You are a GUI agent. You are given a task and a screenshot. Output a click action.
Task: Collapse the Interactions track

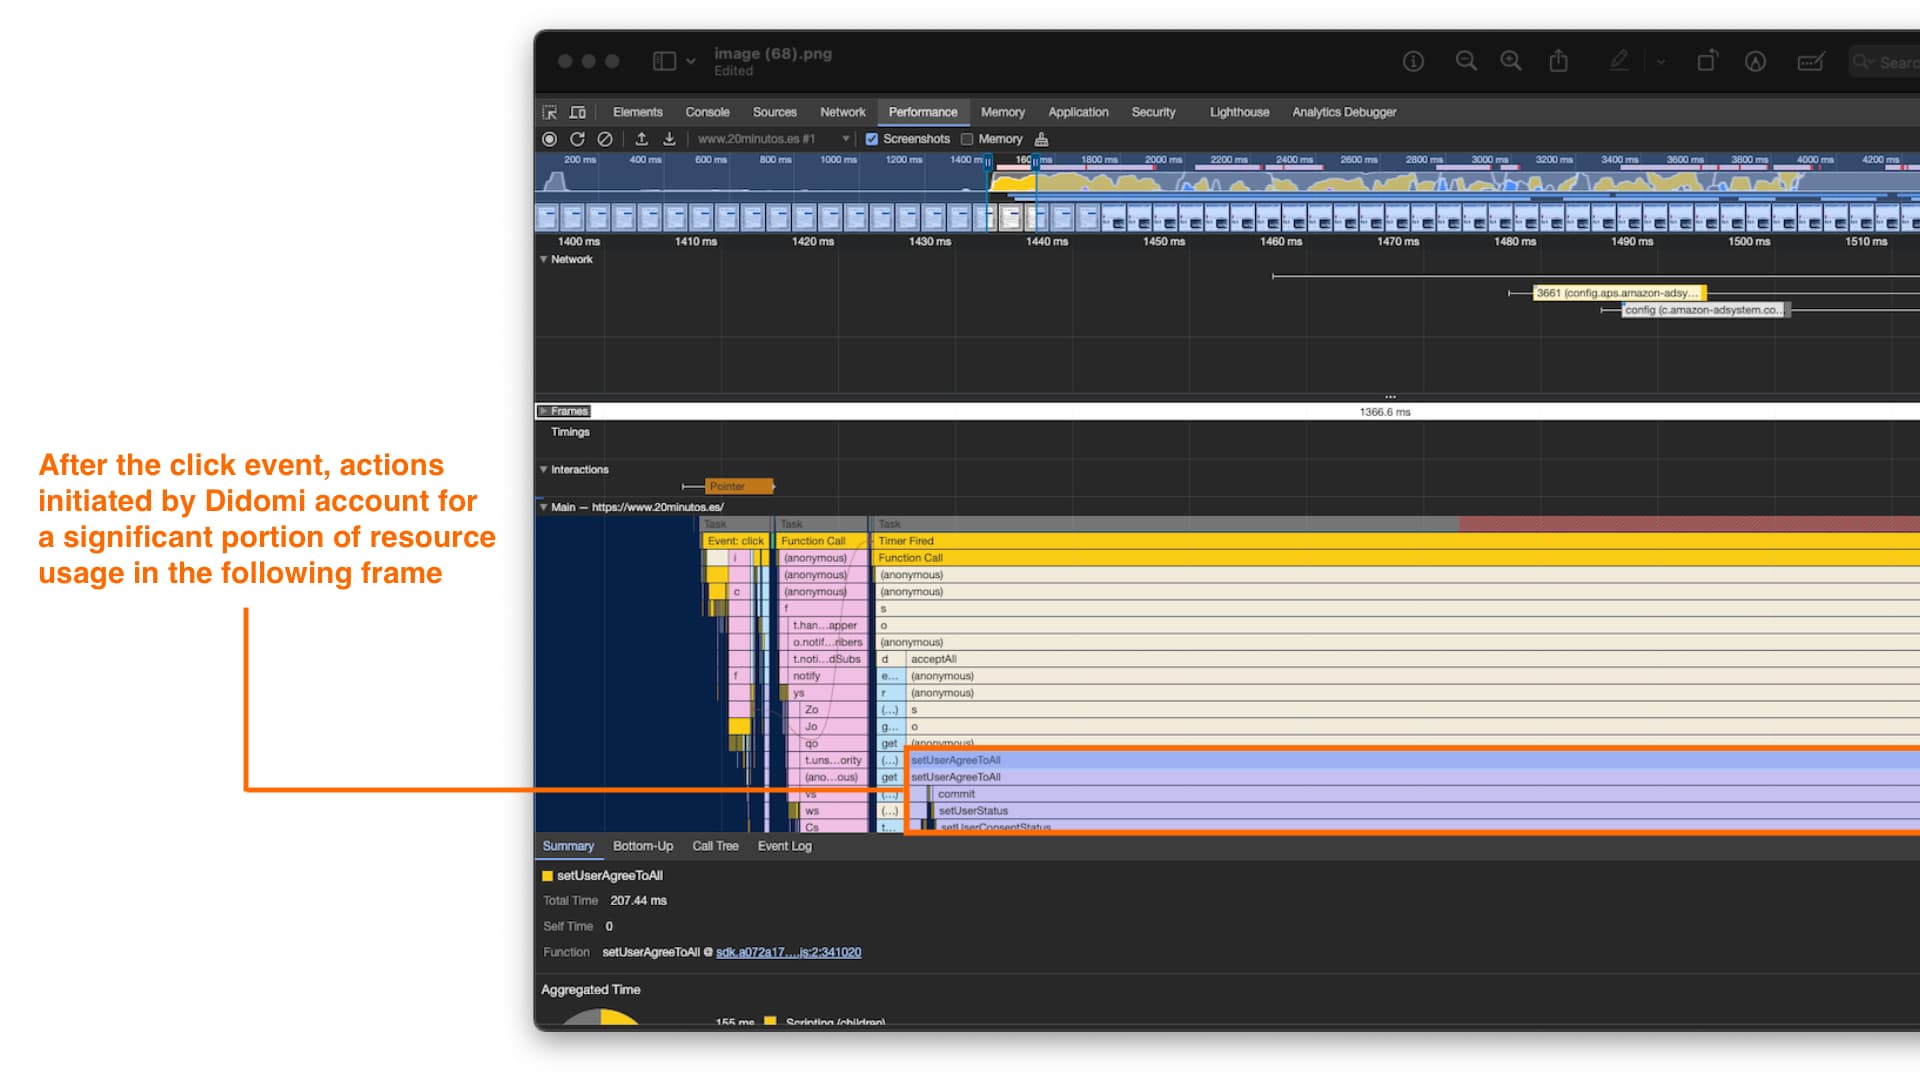pos(544,469)
